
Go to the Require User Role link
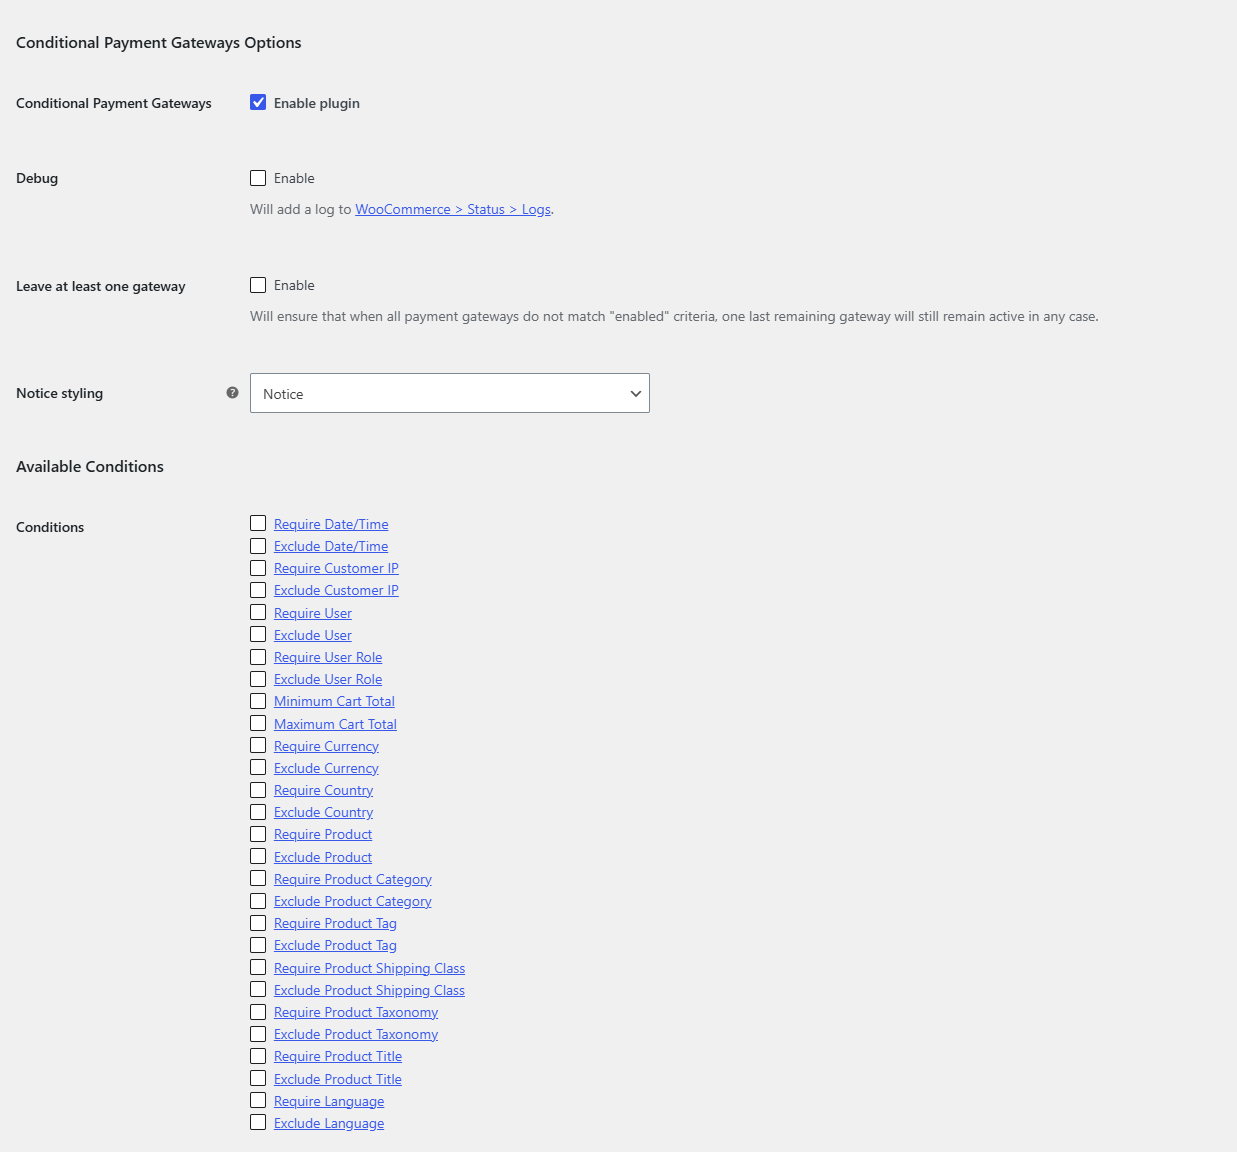pos(328,657)
